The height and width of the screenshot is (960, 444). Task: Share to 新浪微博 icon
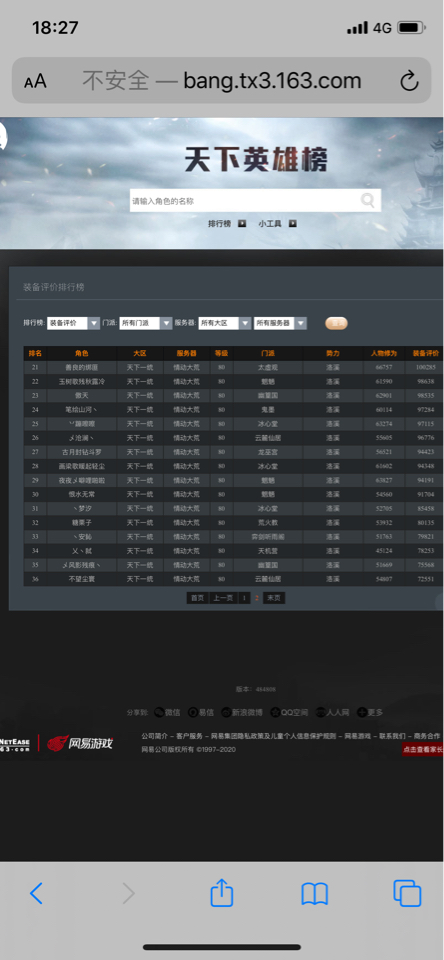(226, 712)
